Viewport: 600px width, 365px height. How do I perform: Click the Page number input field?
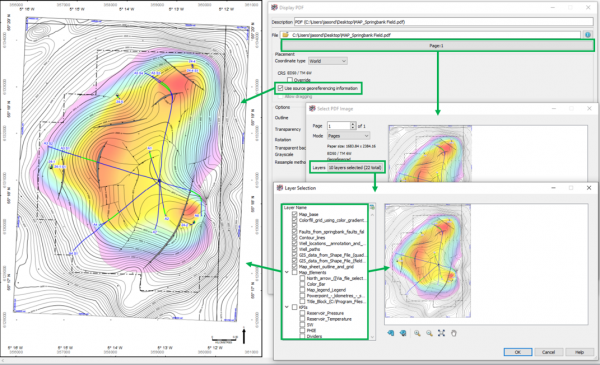(338, 125)
